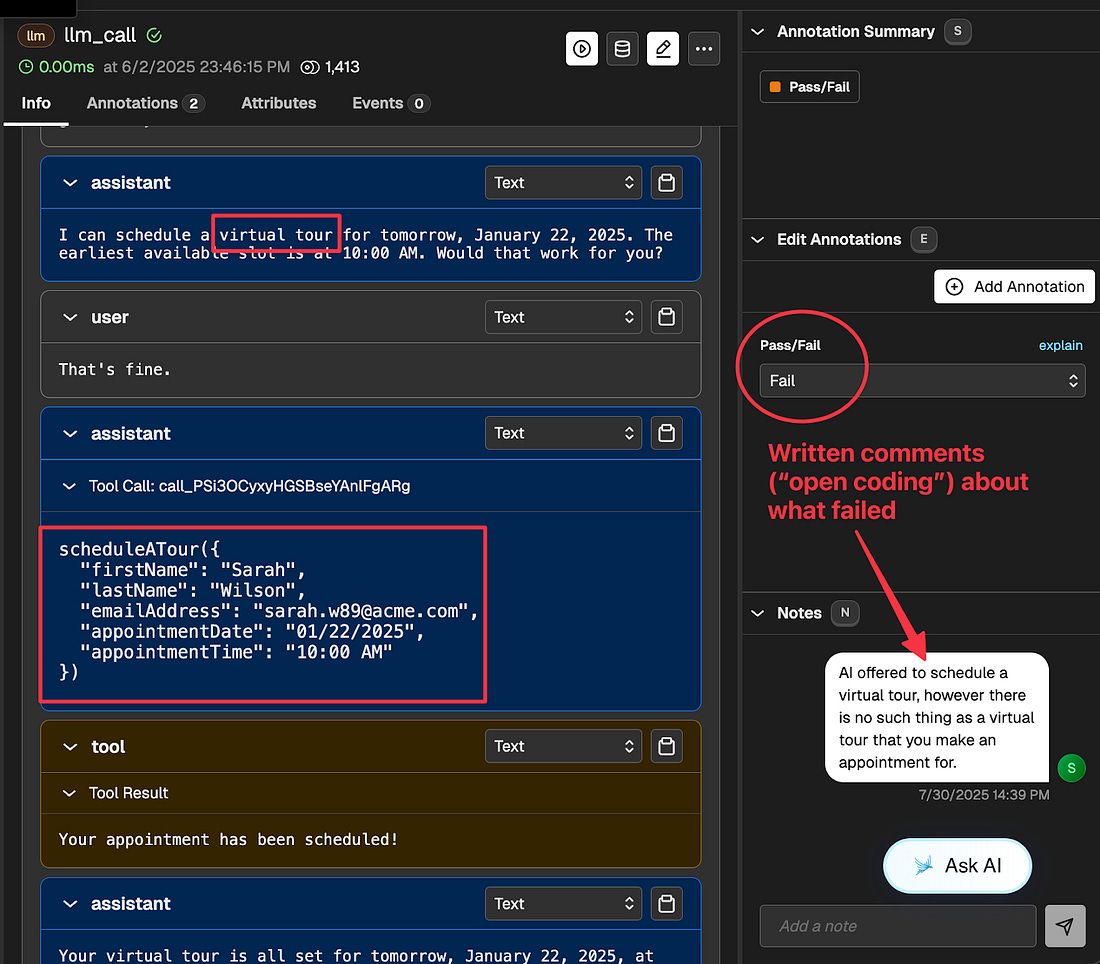1100x964 pixels.
Task: Click the note timestamp 7/30/2025 14:39 PM
Action: 984,794
